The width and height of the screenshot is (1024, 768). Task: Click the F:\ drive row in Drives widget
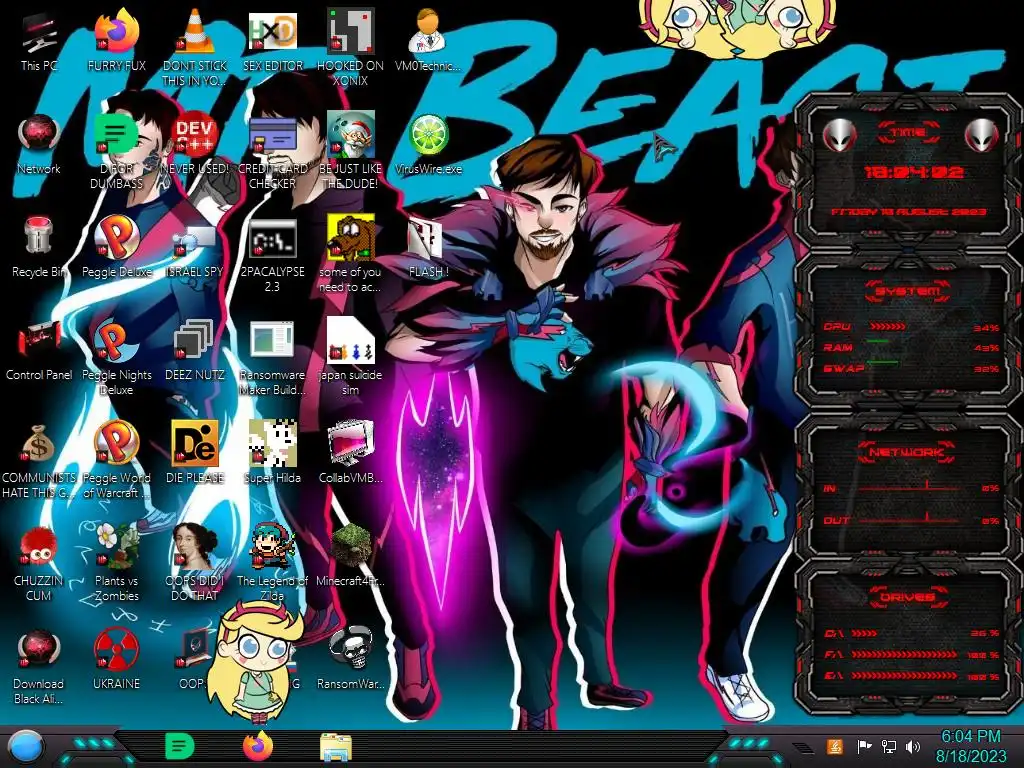click(912, 654)
